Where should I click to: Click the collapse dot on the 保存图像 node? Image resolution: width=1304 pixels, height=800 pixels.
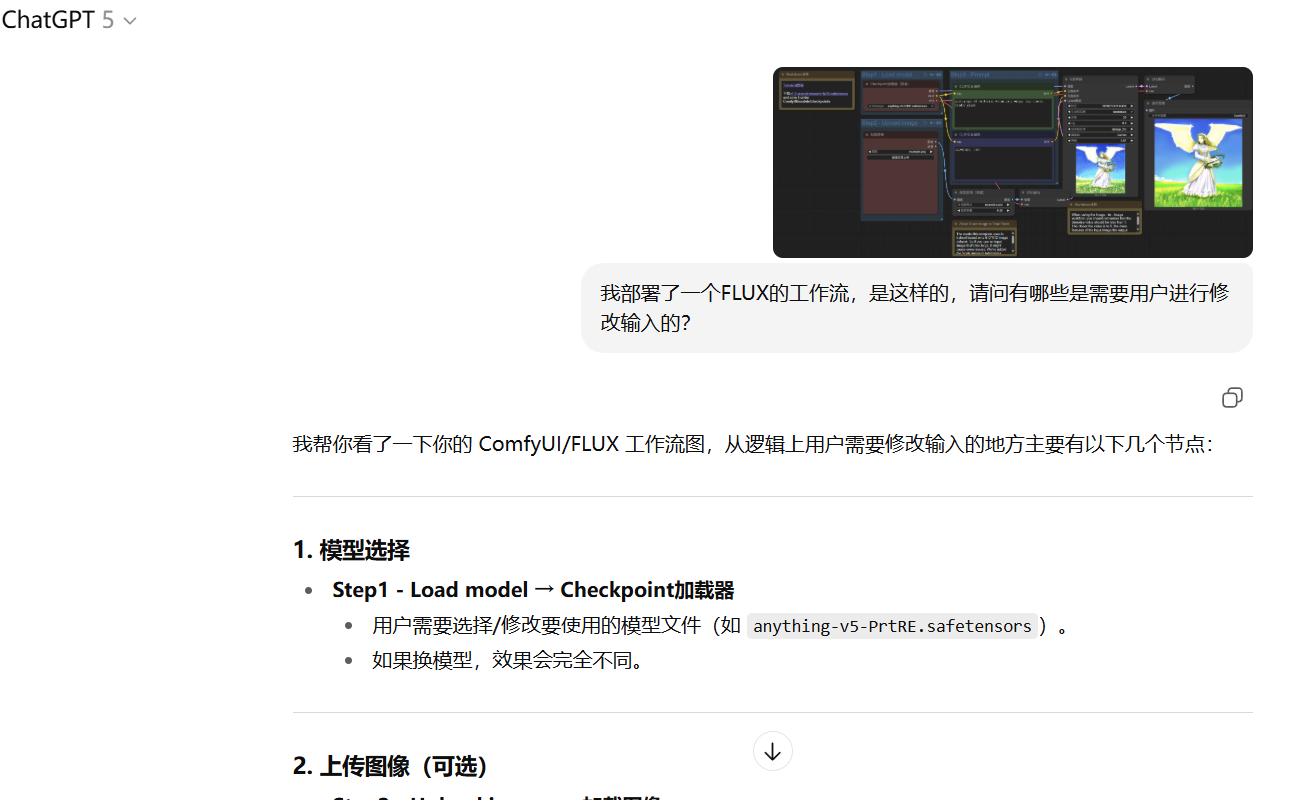pyautogui.click(x=1148, y=103)
